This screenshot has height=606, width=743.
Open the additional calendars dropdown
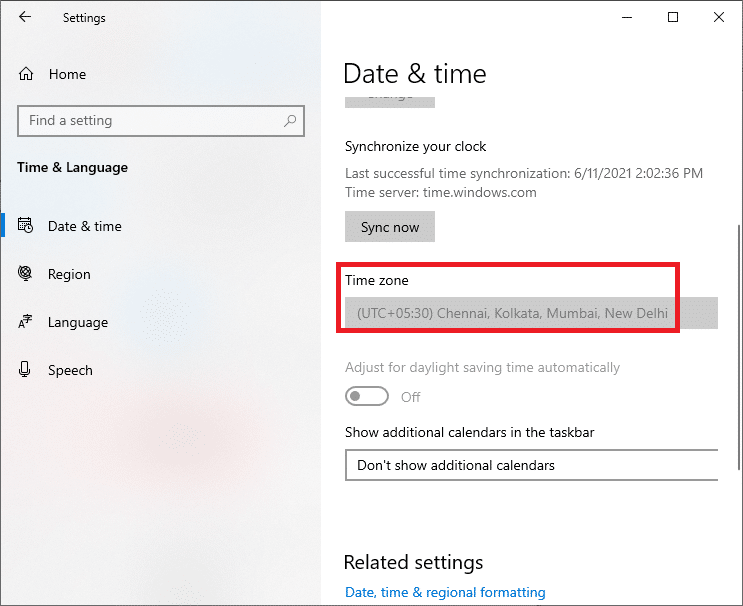(x=531, y=465)
